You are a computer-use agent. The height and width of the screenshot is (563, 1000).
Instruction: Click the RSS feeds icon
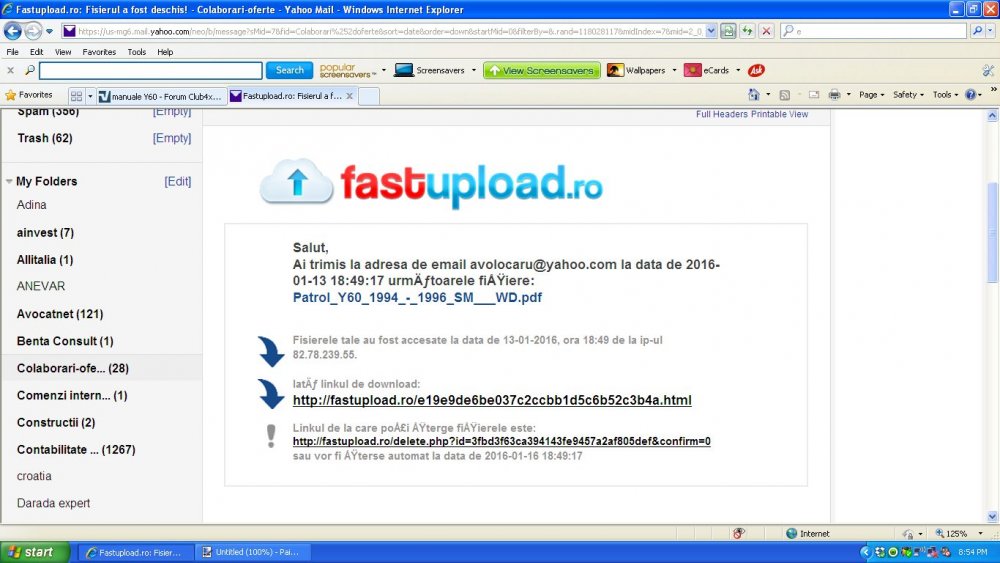tap(785, 95)
